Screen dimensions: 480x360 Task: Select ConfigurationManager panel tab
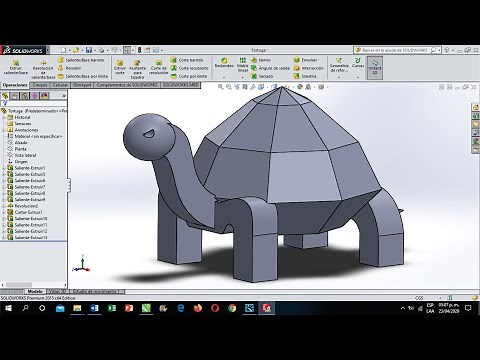click(x=25, y=96)
